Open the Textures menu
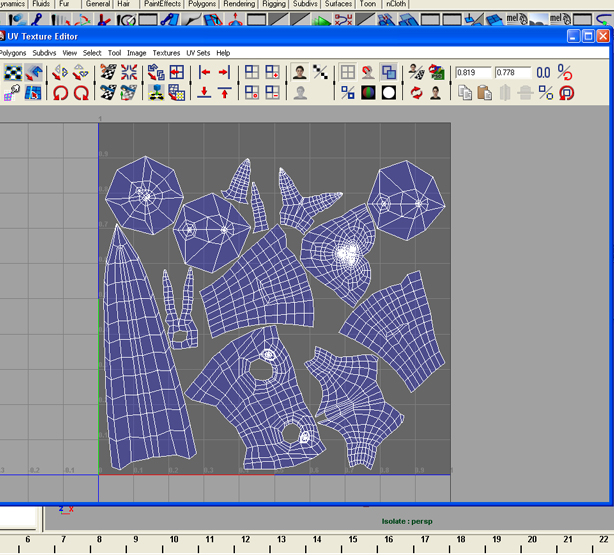This screenshot has height=555, width=614. tap(166, 53)
